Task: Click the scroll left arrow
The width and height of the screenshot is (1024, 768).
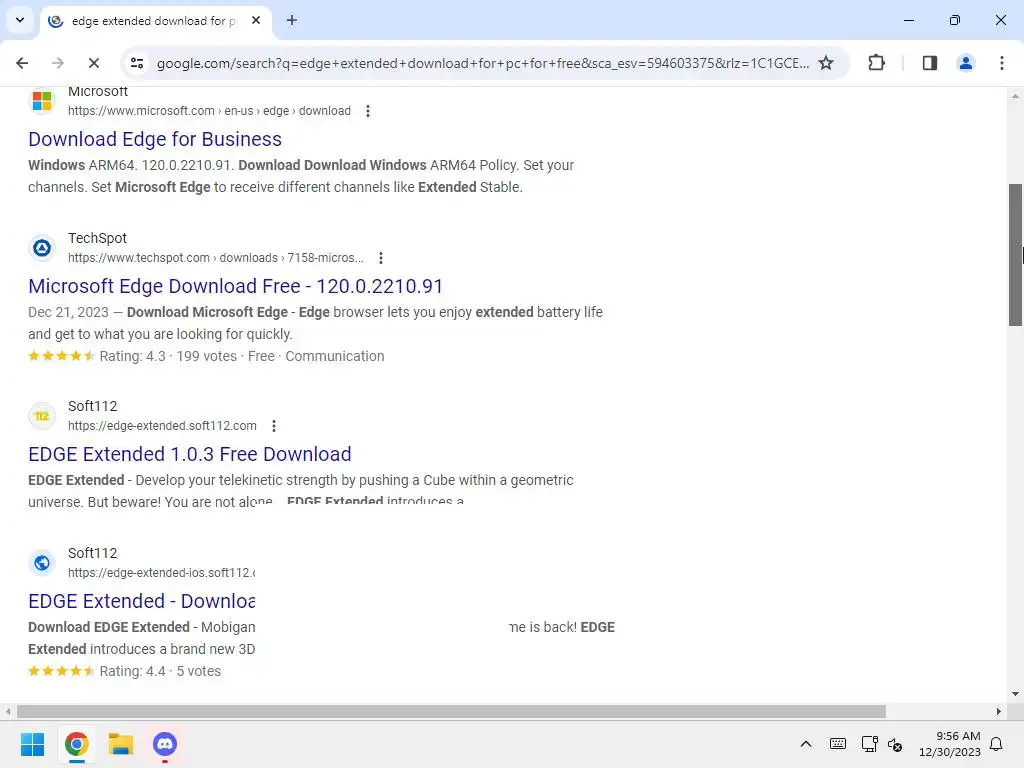Action: coord(8,711)
